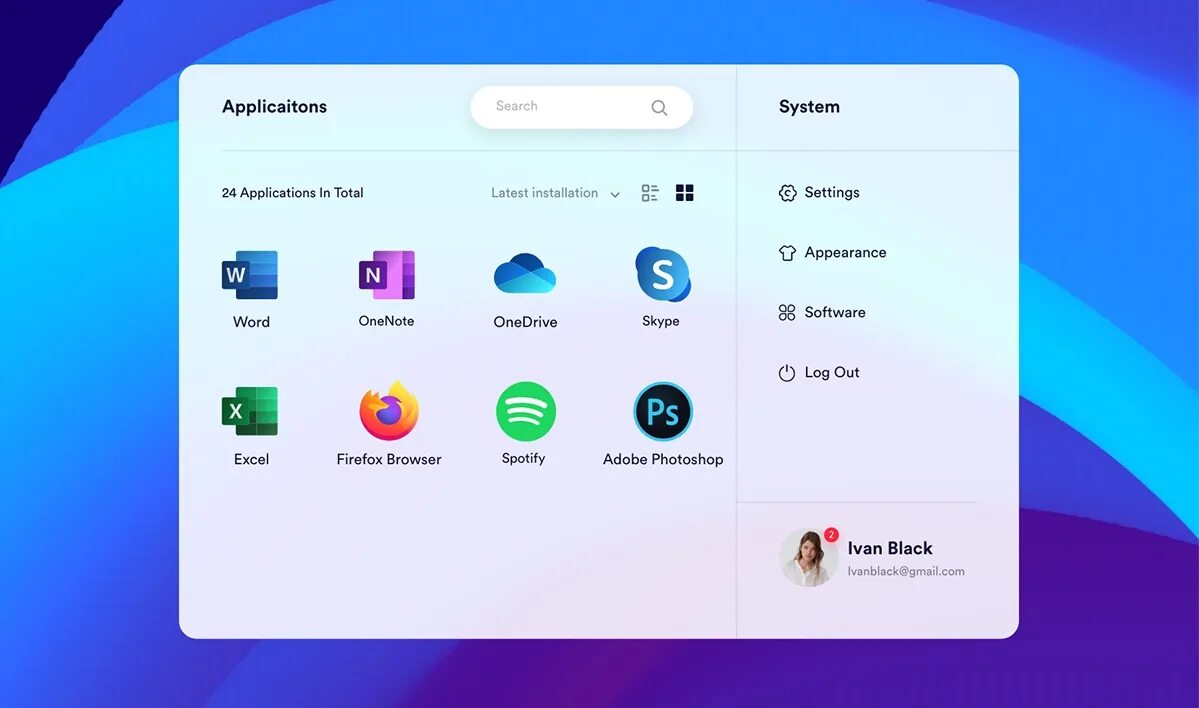The image size is (1199, 708).
Task: Click the Firefox Browser label text
Action: tap(389, 460)
